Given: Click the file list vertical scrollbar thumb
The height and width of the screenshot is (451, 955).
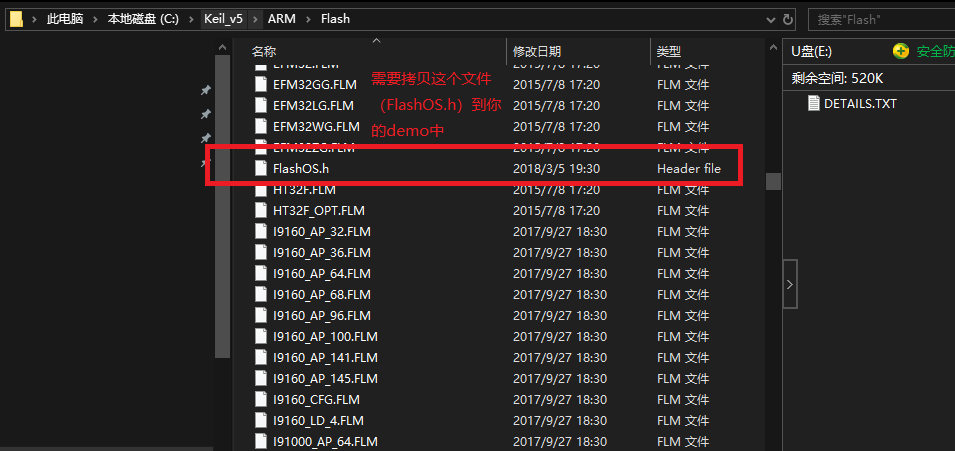Looking at the screenshot, I should 772,181.
